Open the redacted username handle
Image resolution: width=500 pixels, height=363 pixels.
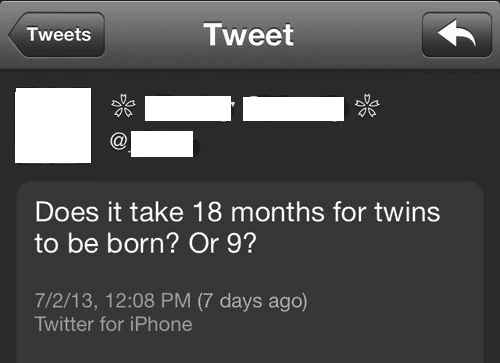coord(162,144)
